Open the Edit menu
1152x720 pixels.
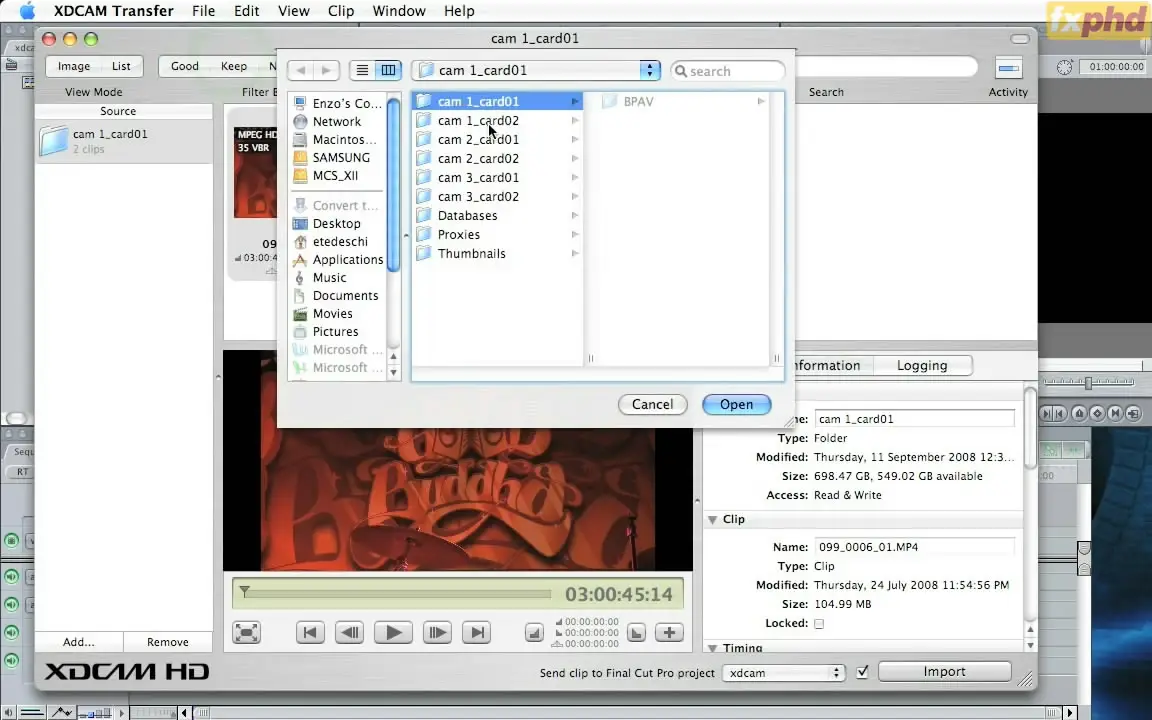[x=247, y=11]
